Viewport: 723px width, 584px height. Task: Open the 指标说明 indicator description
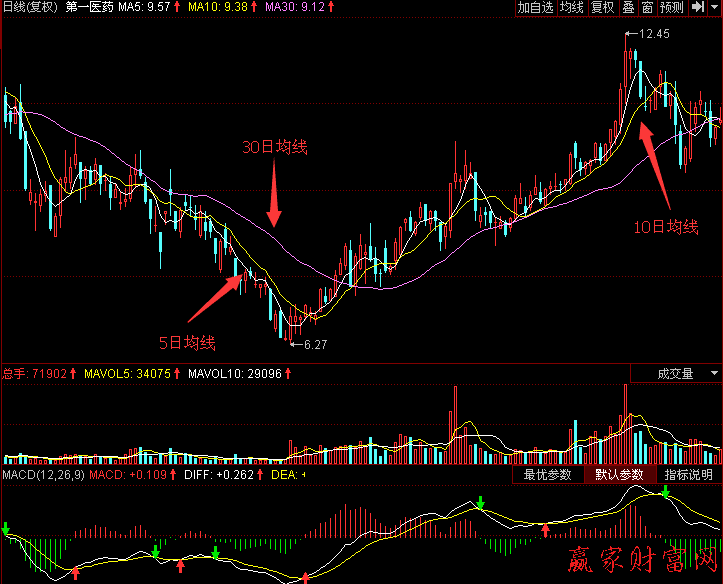pos(689,475)
